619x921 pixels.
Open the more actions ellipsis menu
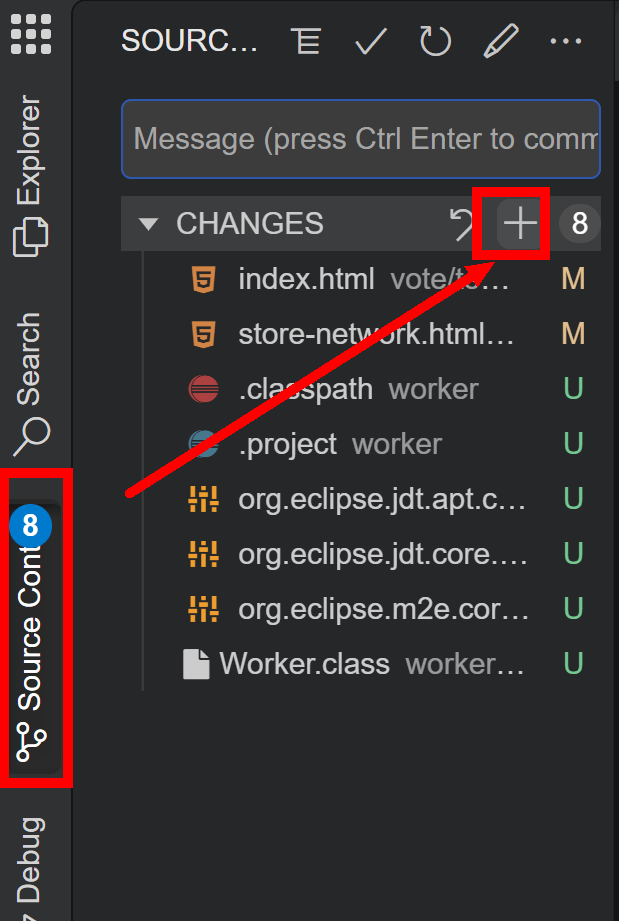tap(565, 41)
